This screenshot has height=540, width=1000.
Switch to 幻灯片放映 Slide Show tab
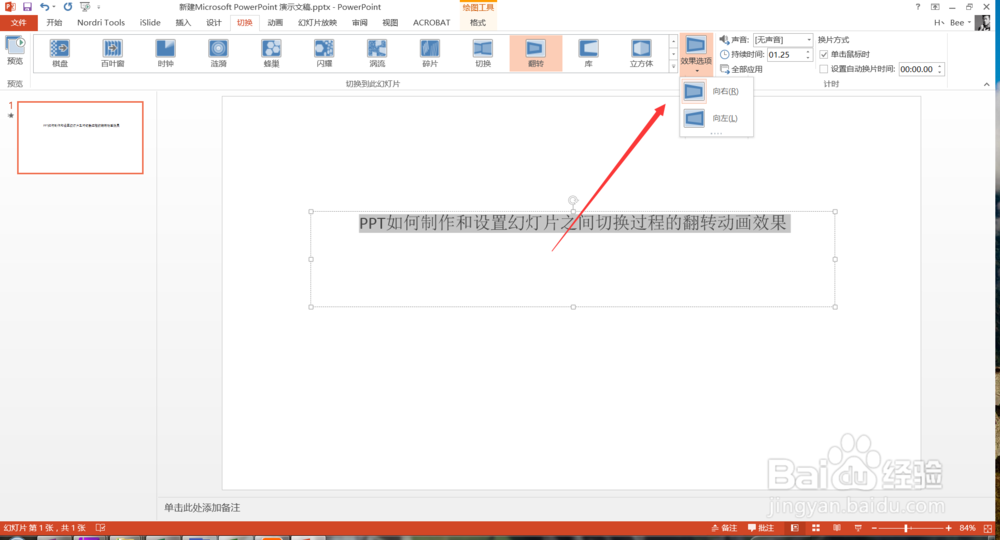pyautogui.click(x=317, y=22)
